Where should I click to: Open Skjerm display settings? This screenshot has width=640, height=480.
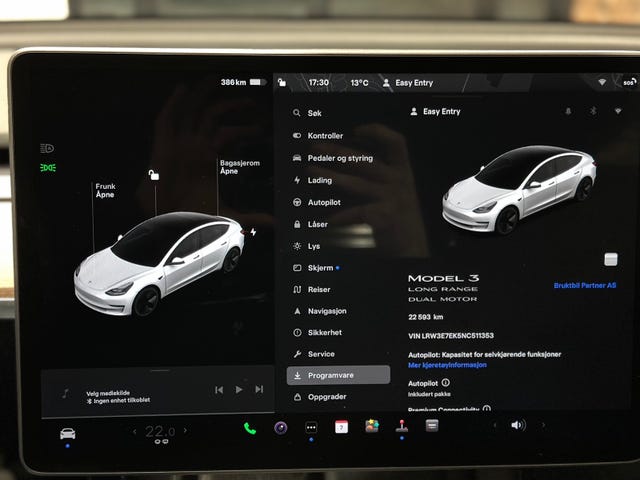coord(316,268)
